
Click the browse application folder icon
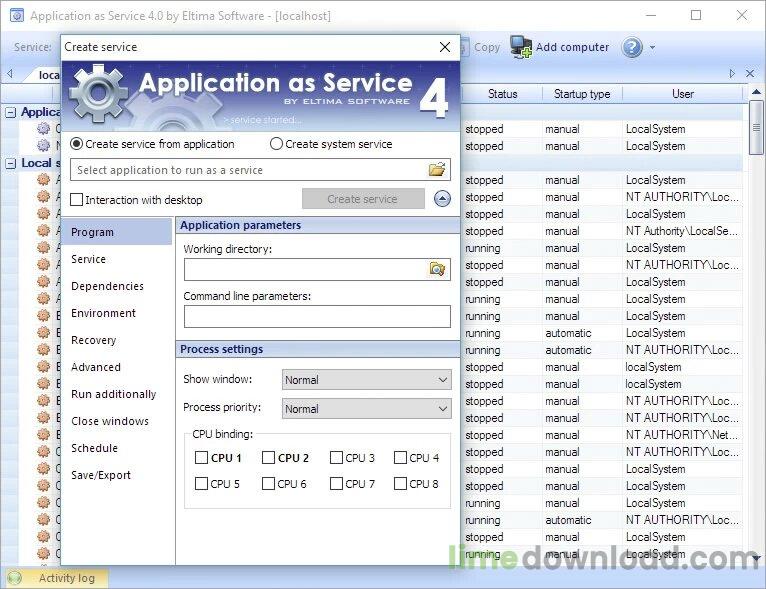(x=437, y=169)
